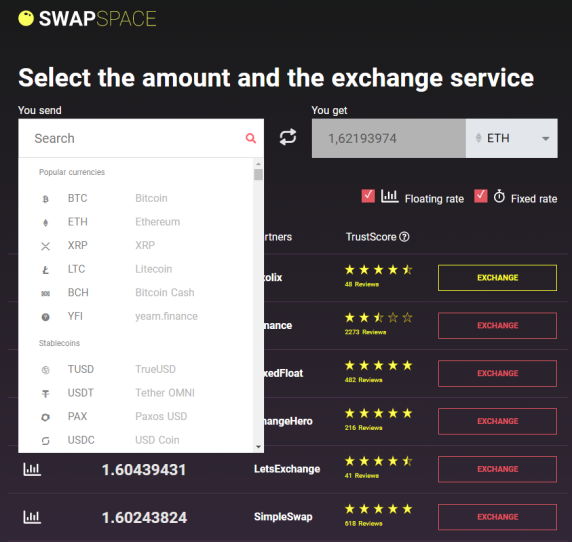
Task: Click the dropdown list scroll-up arrow
Action: (x=258, y=164)
